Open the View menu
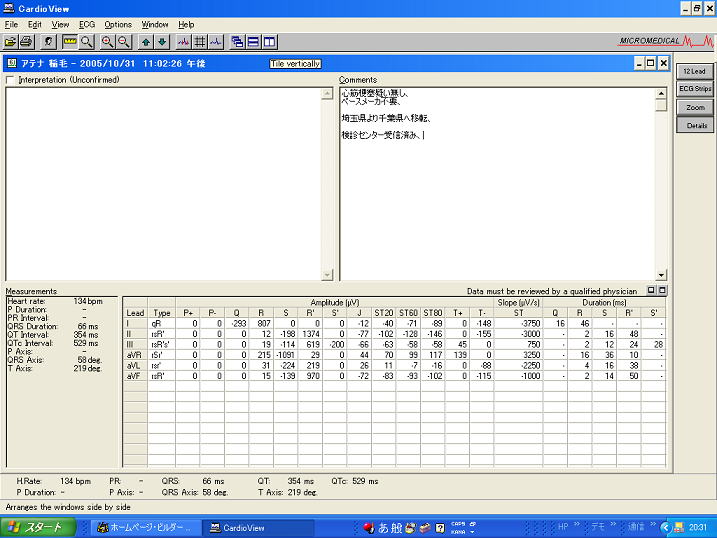 (60, 25)
